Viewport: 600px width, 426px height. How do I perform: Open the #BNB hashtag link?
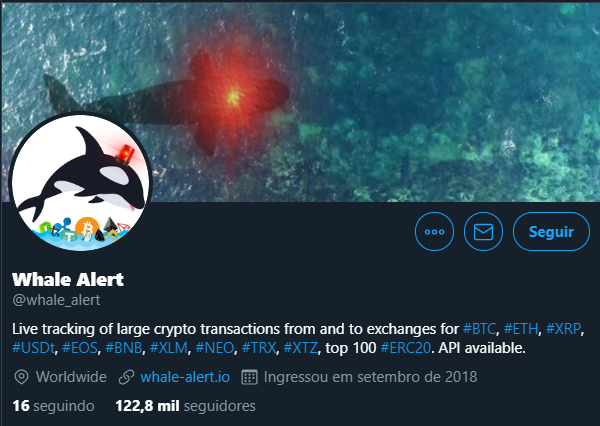[x=124, y=348]
